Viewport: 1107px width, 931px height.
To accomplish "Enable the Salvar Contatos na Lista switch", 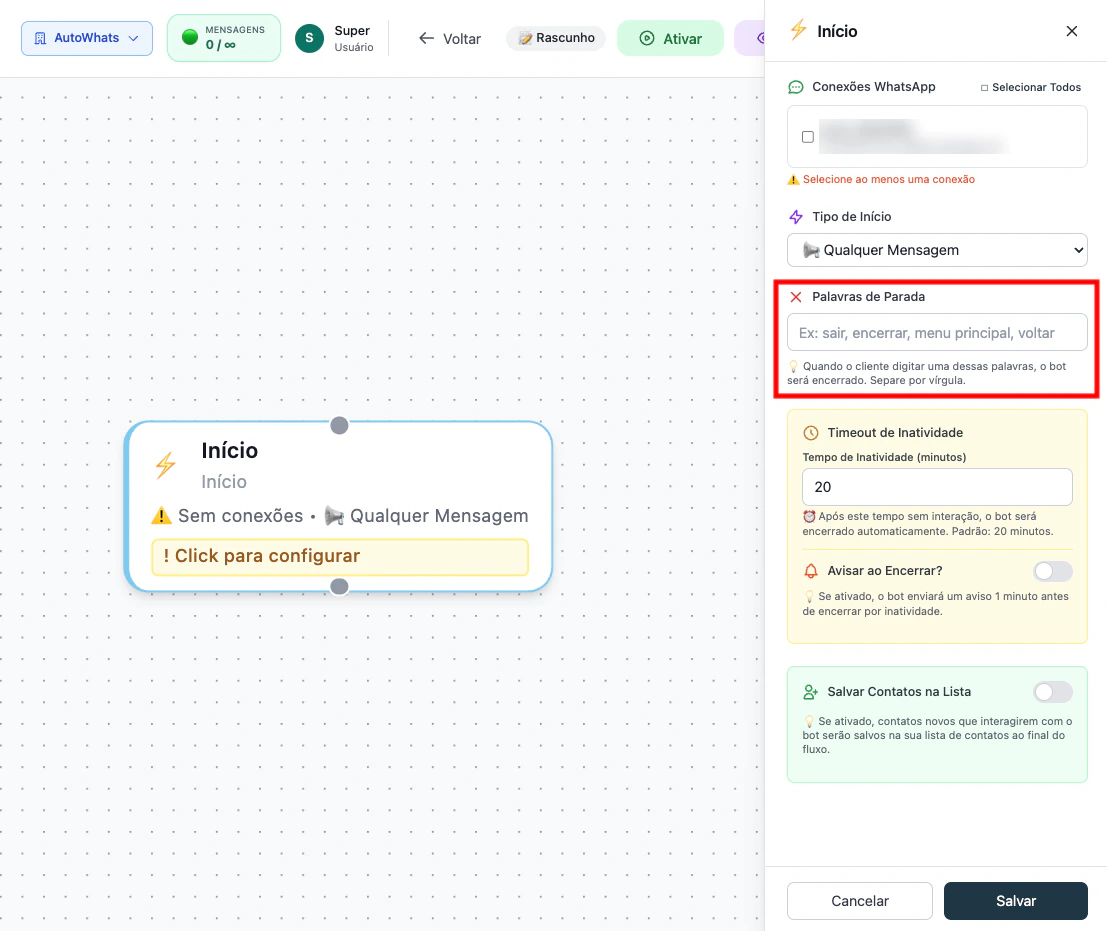I will (1053, 692).
